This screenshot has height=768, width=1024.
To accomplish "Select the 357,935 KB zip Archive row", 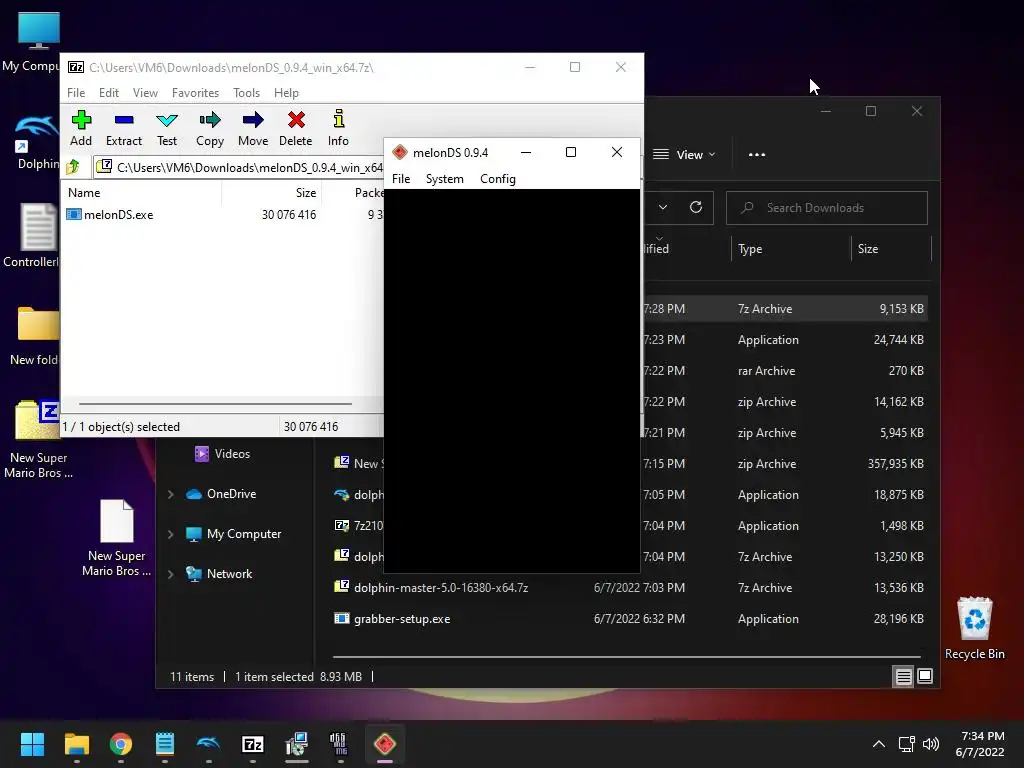I will pos(630,464).
